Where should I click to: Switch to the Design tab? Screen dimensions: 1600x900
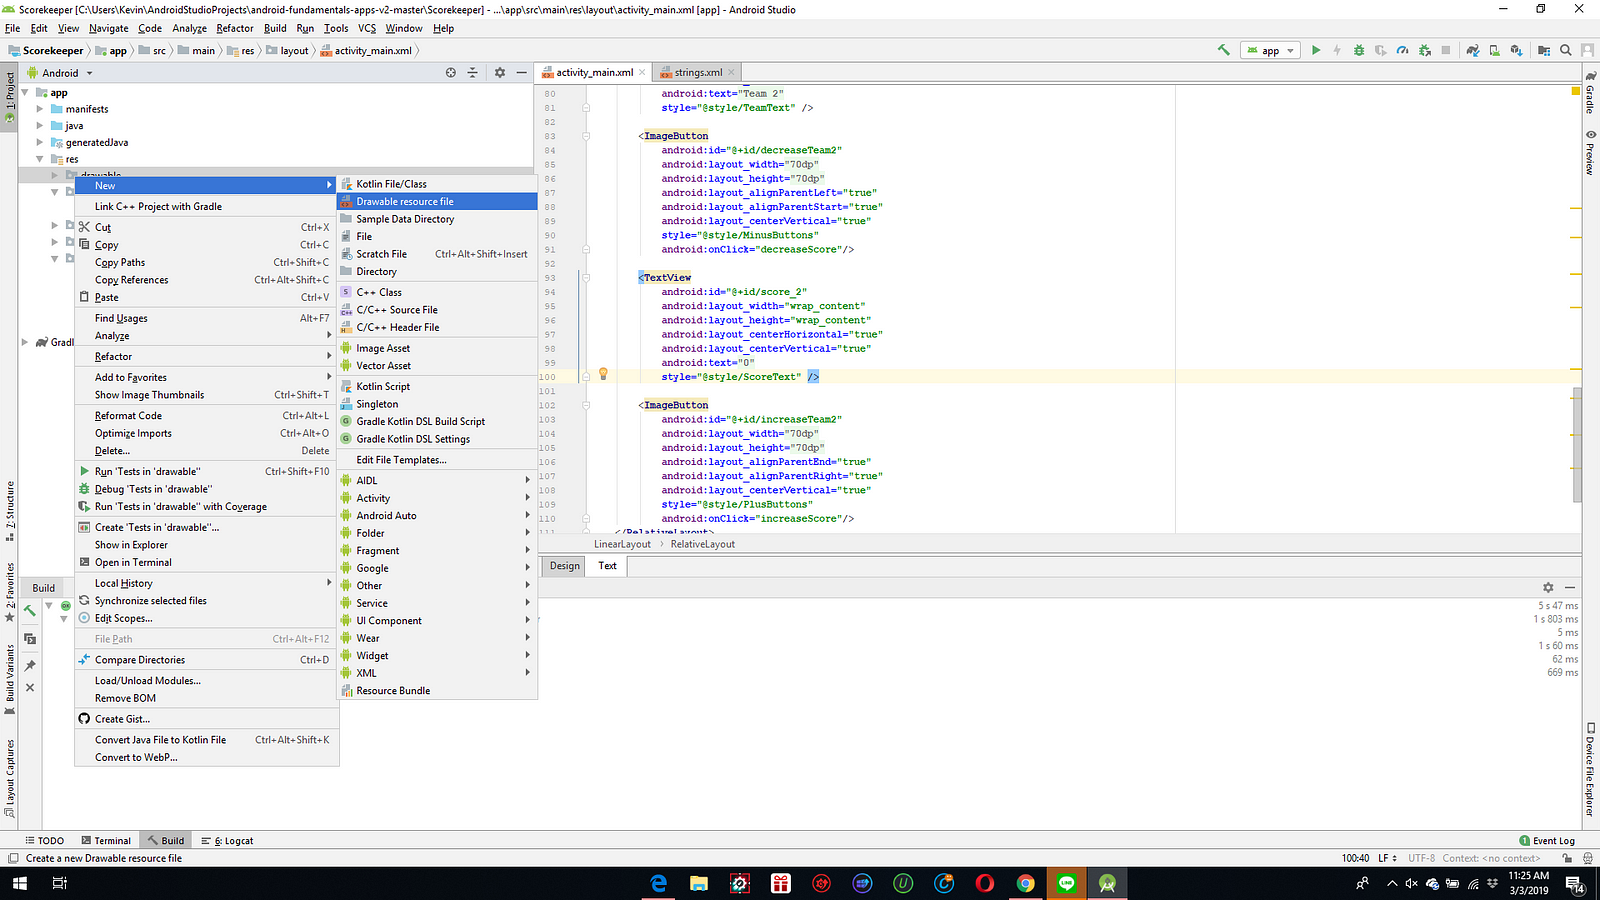[564, 566]
